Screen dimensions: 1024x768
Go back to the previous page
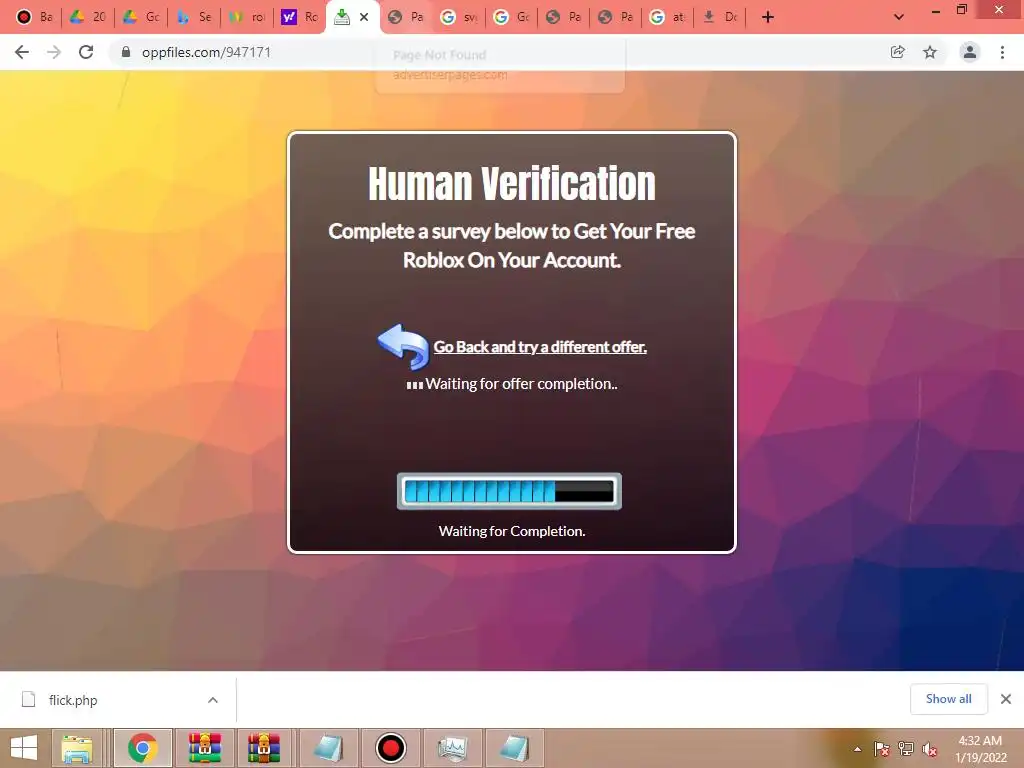coord(22,52)
